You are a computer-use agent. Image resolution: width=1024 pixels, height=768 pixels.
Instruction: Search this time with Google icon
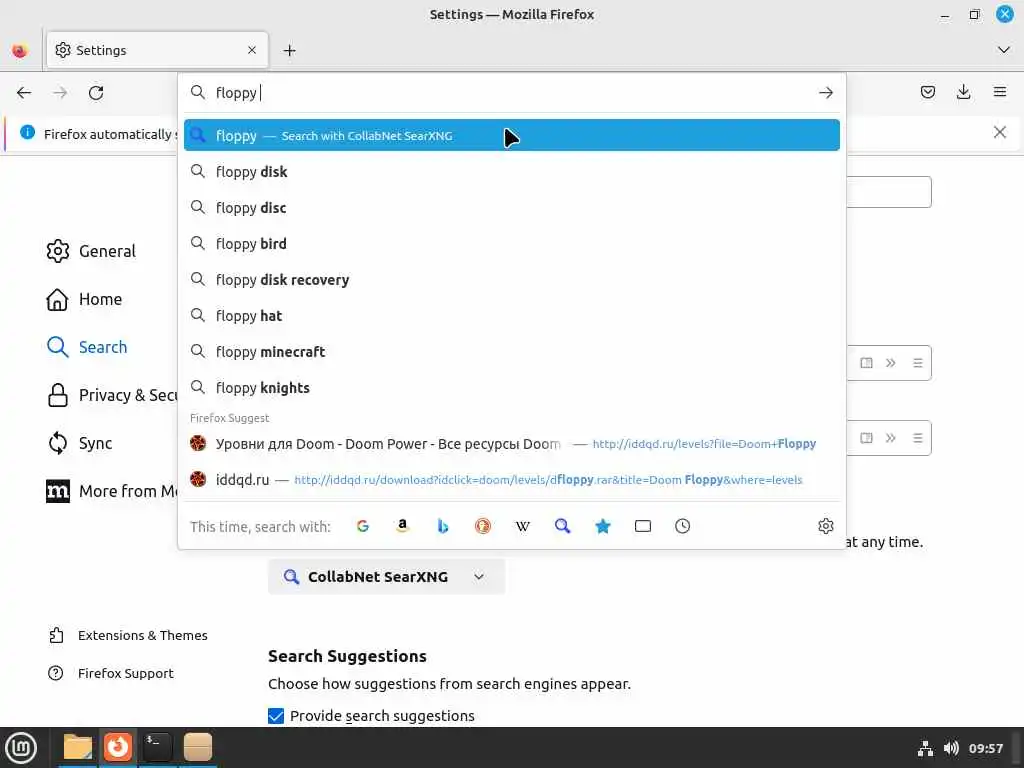click(362, 526)
